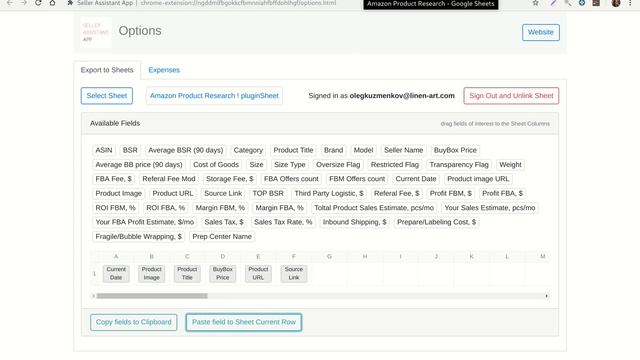Viewport: 640px width, 360px height.
Task: Open the Website link button
Action: coord(541,32)
